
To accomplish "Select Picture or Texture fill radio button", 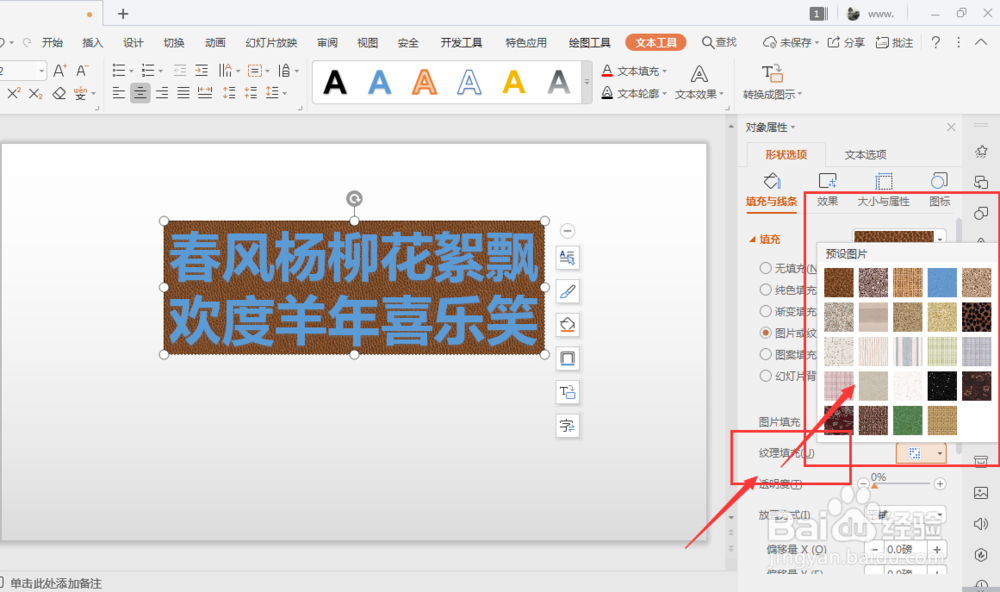I will click(x=765, y=333).
